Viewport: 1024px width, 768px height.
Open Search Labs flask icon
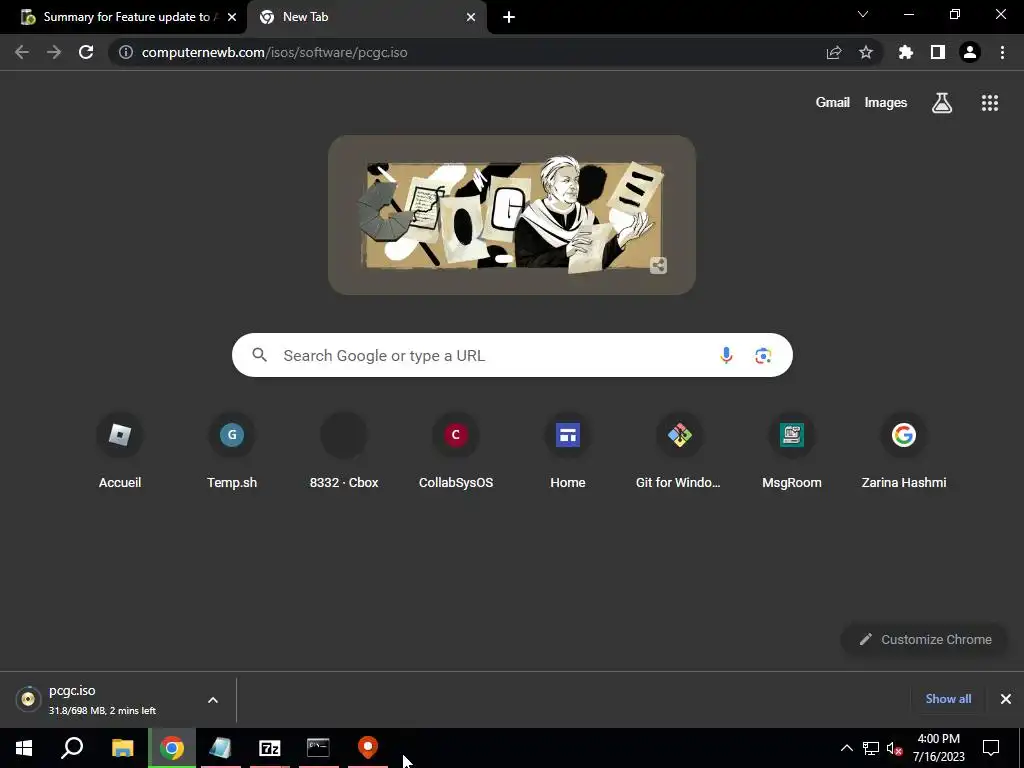click(942, 103)
